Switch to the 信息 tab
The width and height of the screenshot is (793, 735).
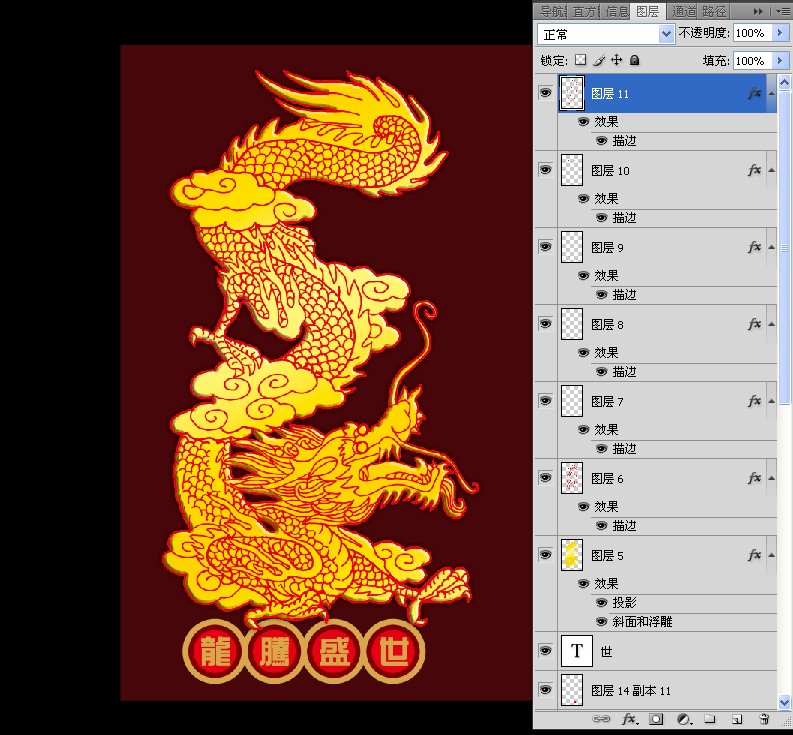[615, 11]
